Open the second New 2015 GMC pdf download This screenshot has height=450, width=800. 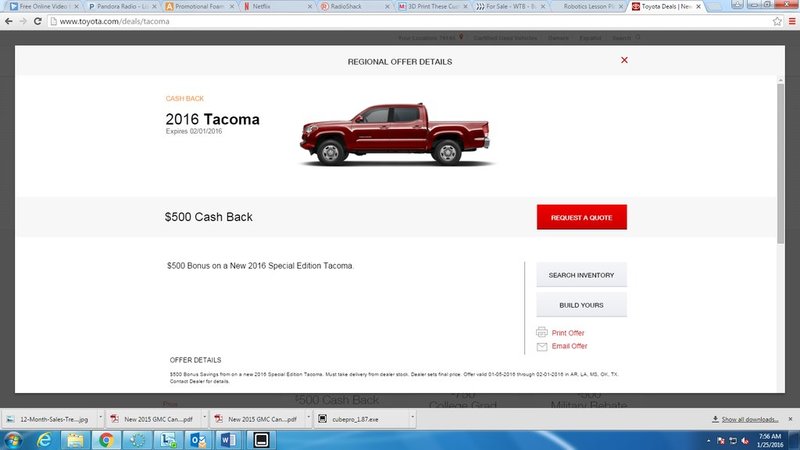point(257,419)
